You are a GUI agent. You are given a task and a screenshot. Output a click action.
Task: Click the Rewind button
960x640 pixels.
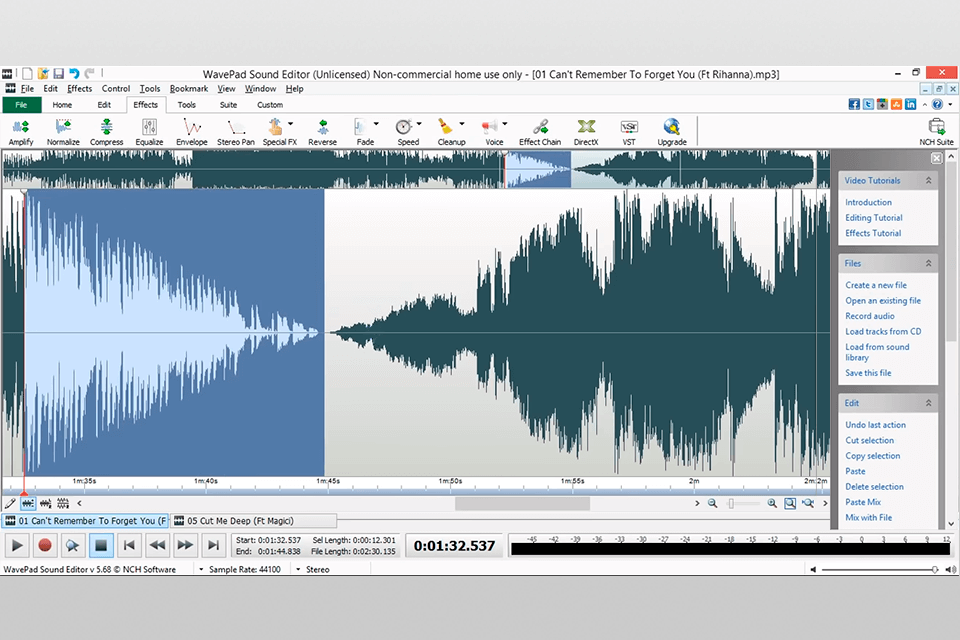(157, 545)
